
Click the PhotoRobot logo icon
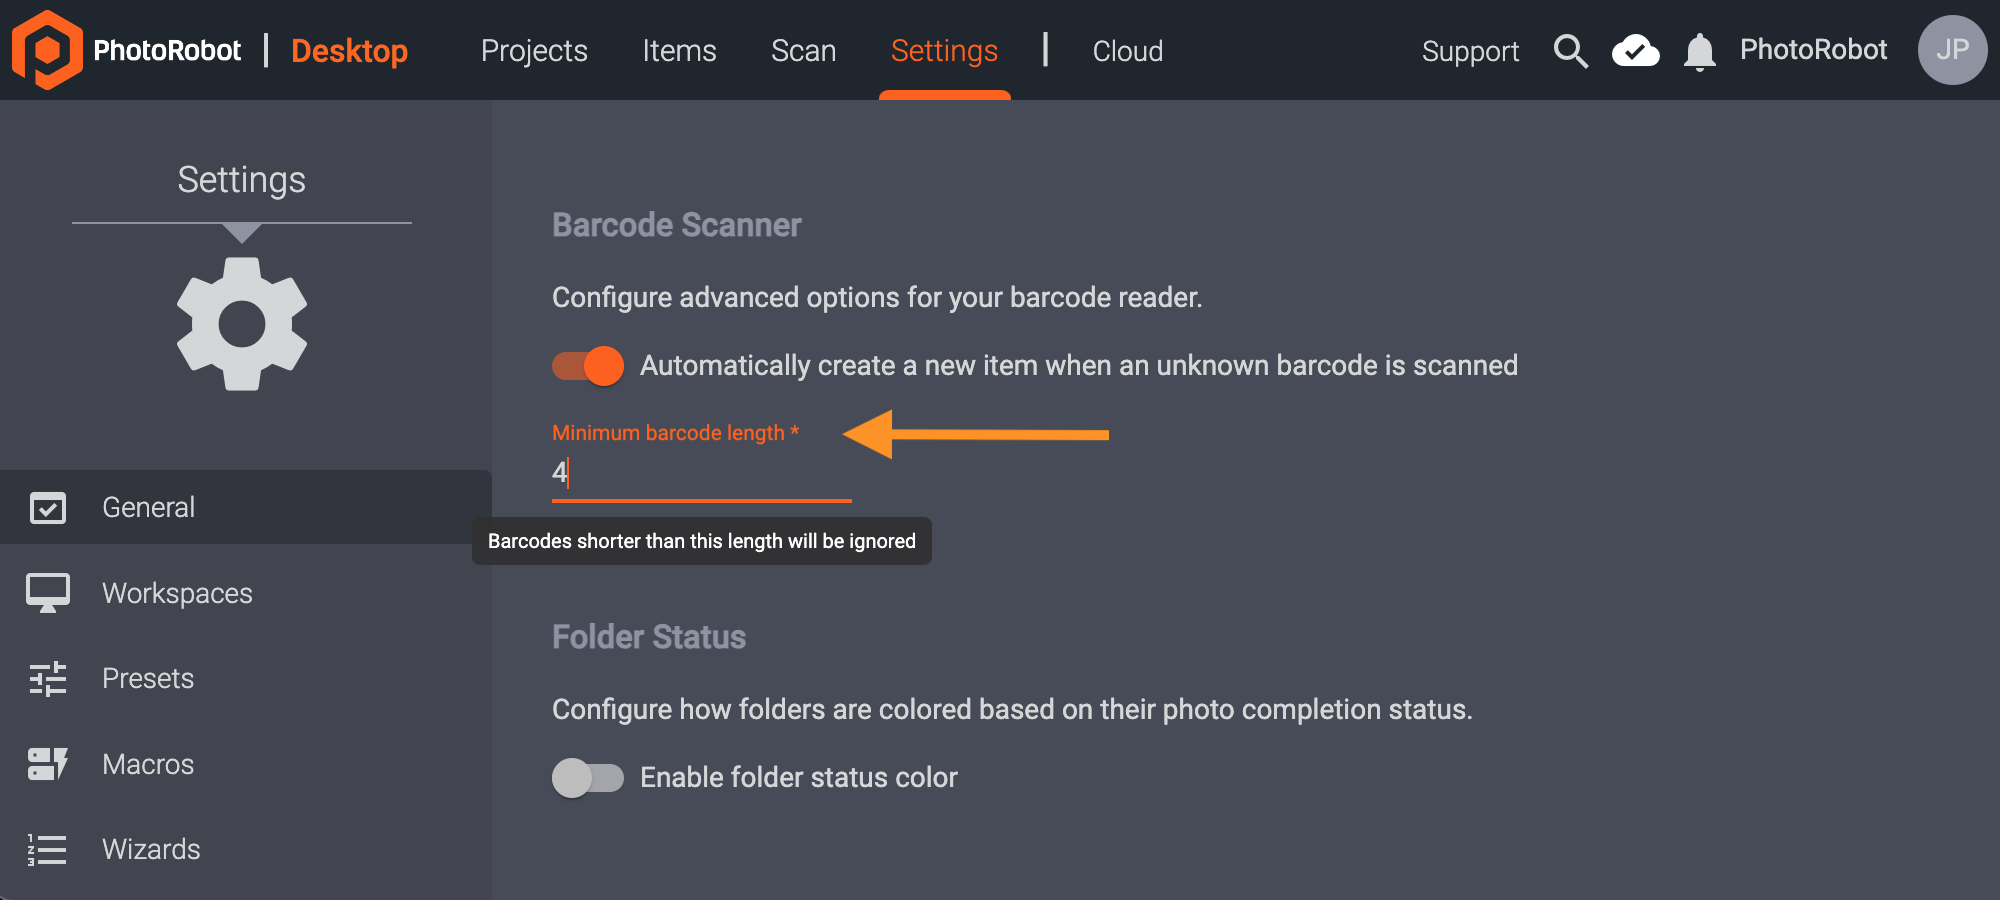pyautogui.click(x=46, y=50)
